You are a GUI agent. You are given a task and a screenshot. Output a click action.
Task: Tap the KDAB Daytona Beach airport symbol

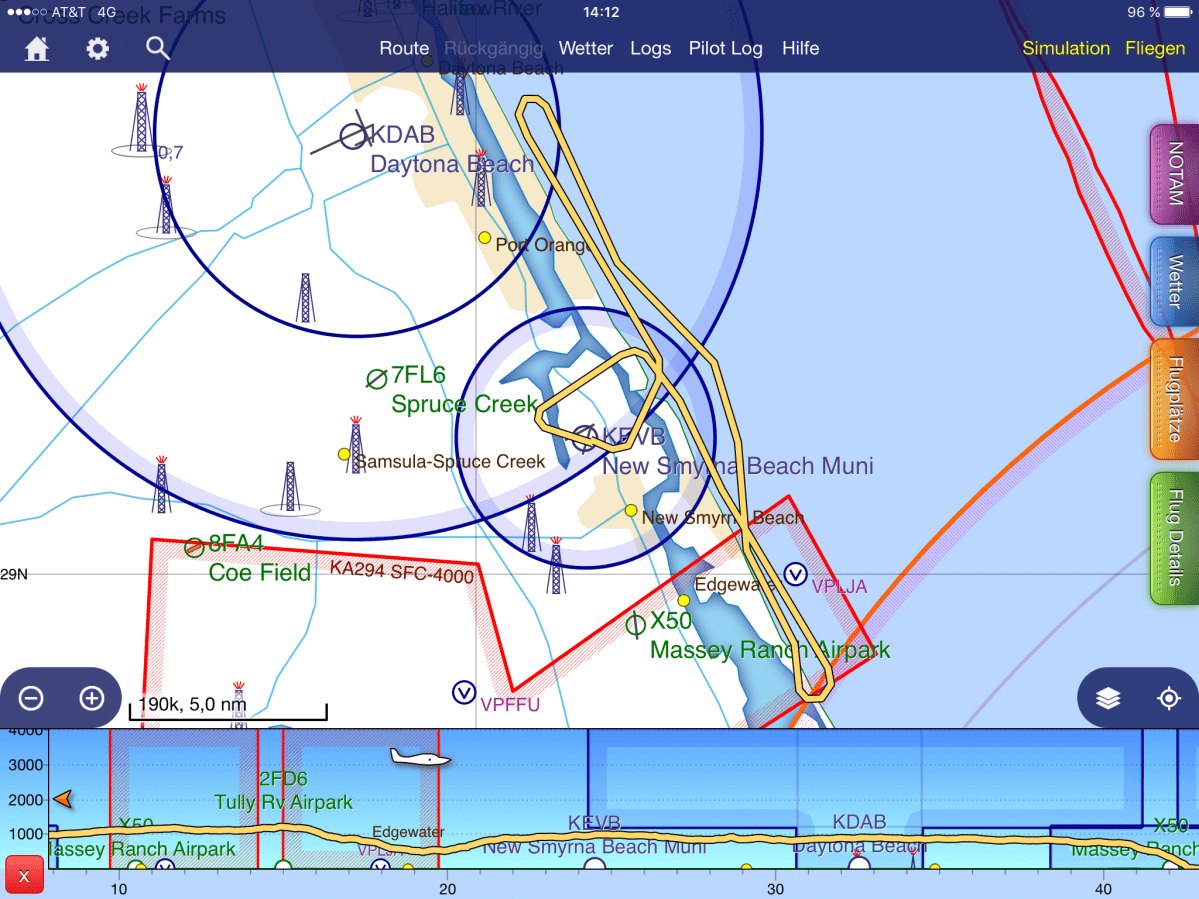tap(354, 137)
